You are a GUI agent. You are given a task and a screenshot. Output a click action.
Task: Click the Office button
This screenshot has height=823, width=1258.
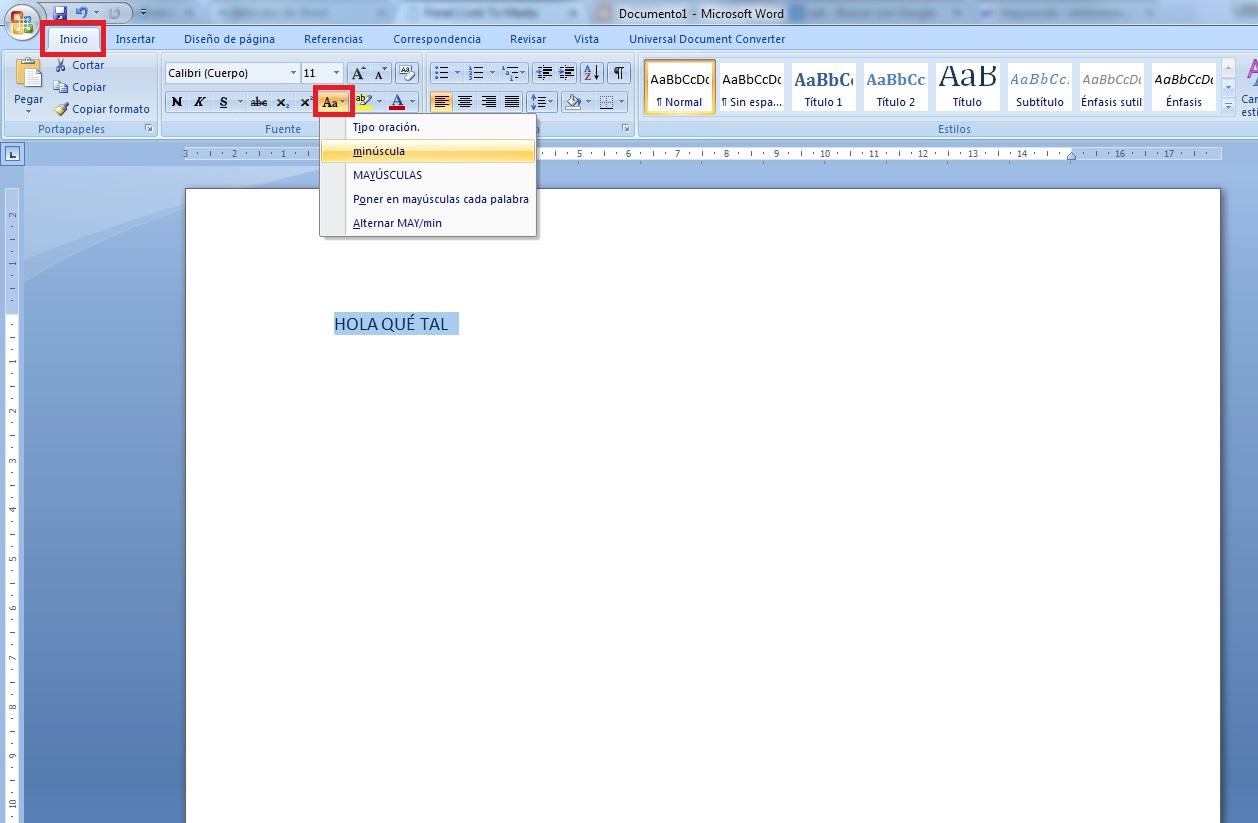(22, 23)
